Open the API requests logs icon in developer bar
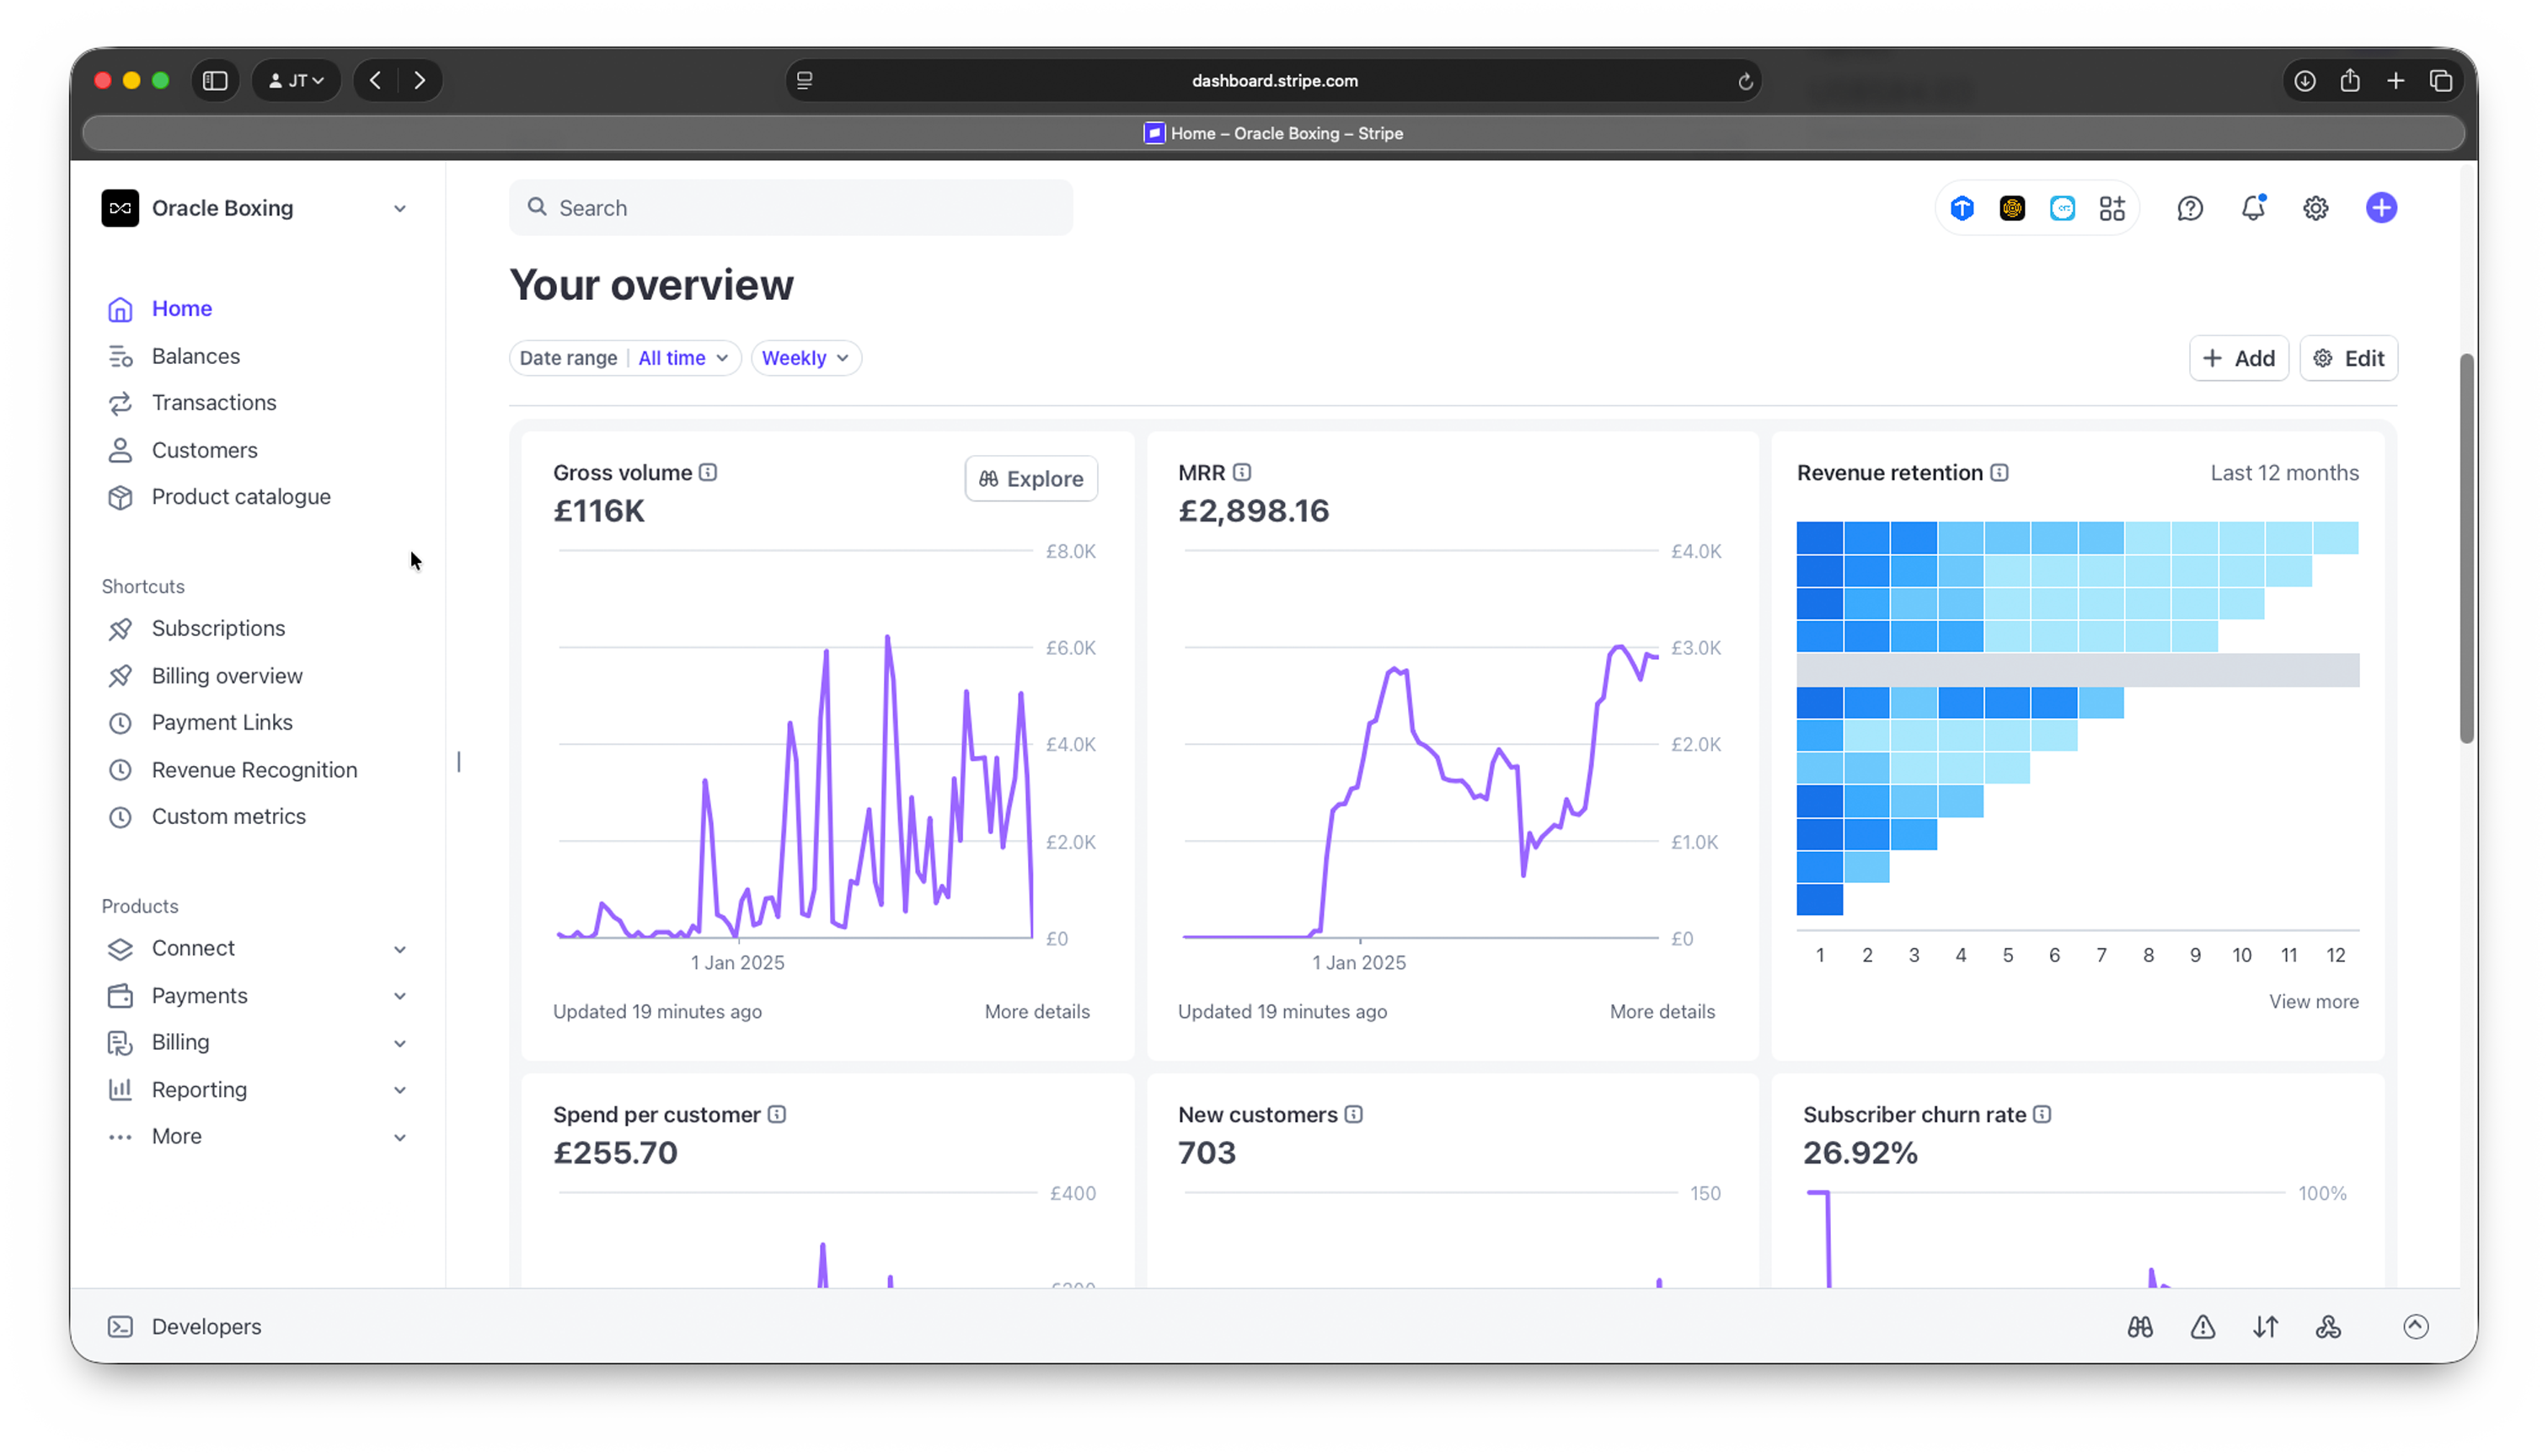Screen dimensions: 2548x1456 pos(2265,1326)
